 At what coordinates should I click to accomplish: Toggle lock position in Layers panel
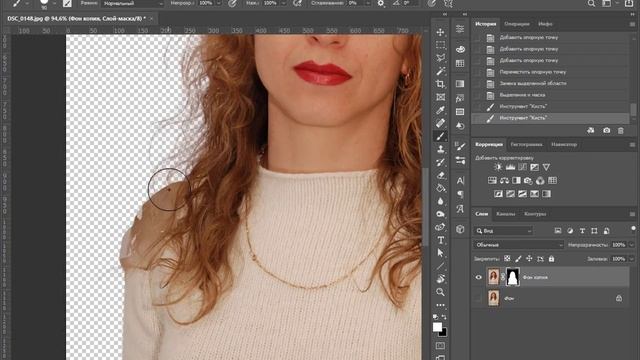[529, 259]
